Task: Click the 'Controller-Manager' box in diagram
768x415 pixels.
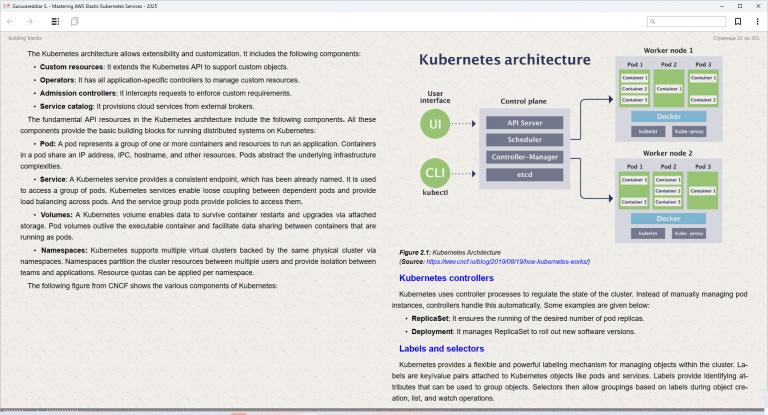Action: pyautogui.click(x=525, y=157)
